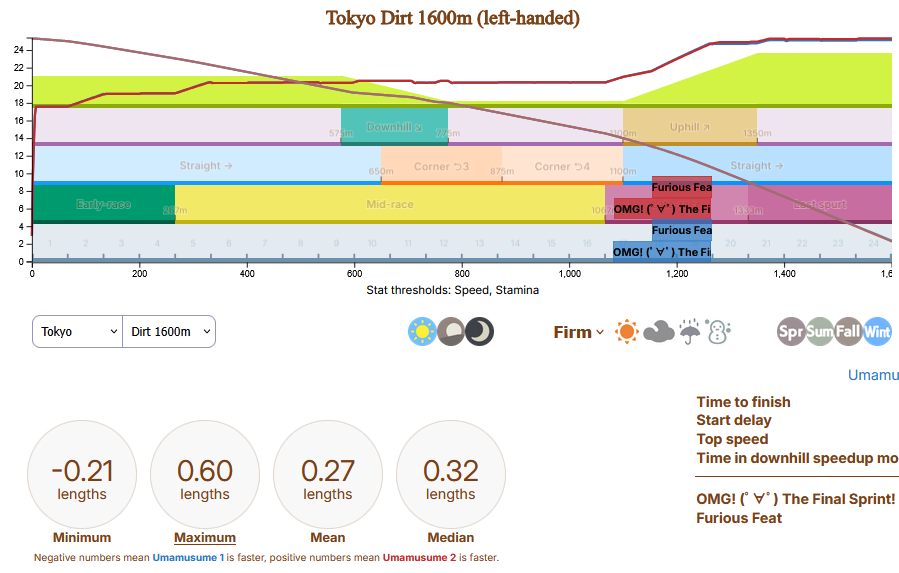Click the Downhill section on the chart
The image size is (899, 573).
tap(394, 126)
